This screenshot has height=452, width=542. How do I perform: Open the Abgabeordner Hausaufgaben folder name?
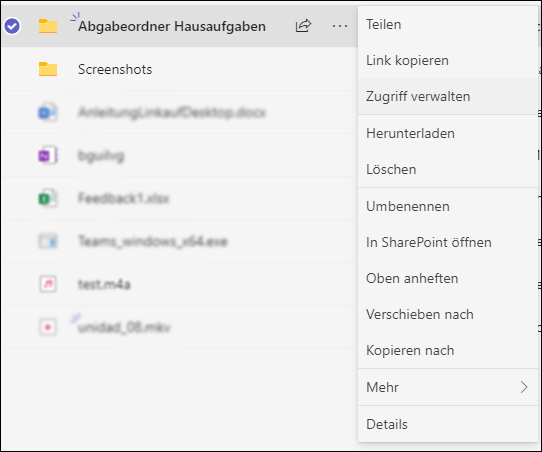pyautogui.click(x=172, y=27)
